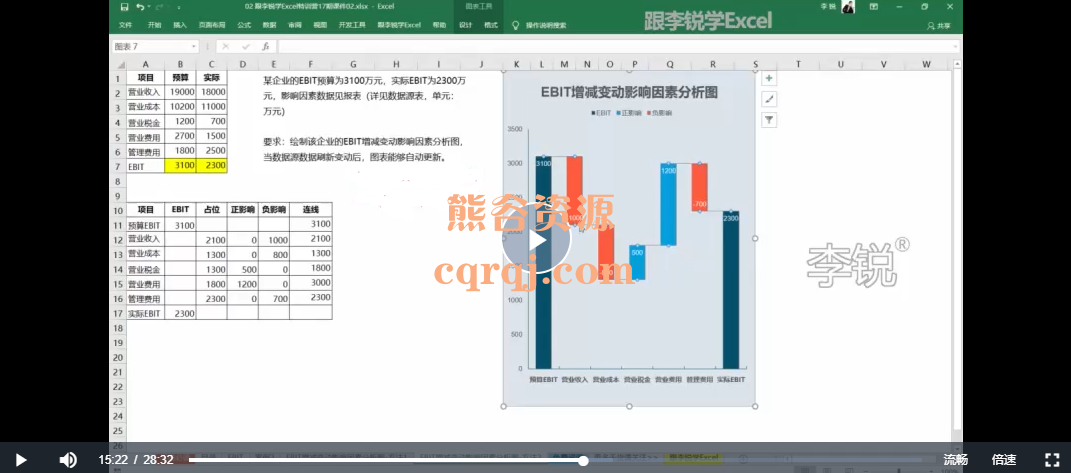Click the Undo arrow in quick access toolbar
Viewport: 1071px width, 473px height.
[x=139, y=7]
